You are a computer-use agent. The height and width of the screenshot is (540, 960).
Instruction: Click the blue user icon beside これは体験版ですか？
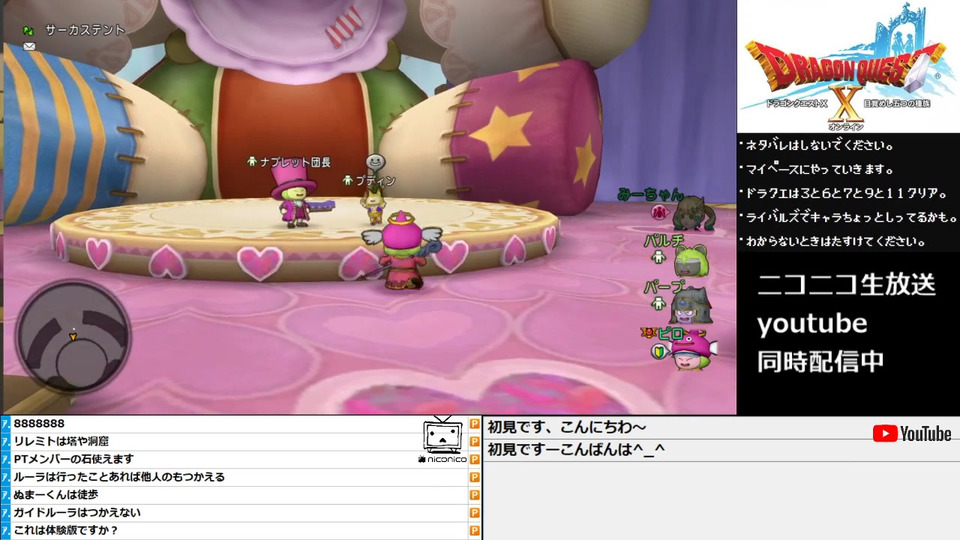[x=6, y=530]
